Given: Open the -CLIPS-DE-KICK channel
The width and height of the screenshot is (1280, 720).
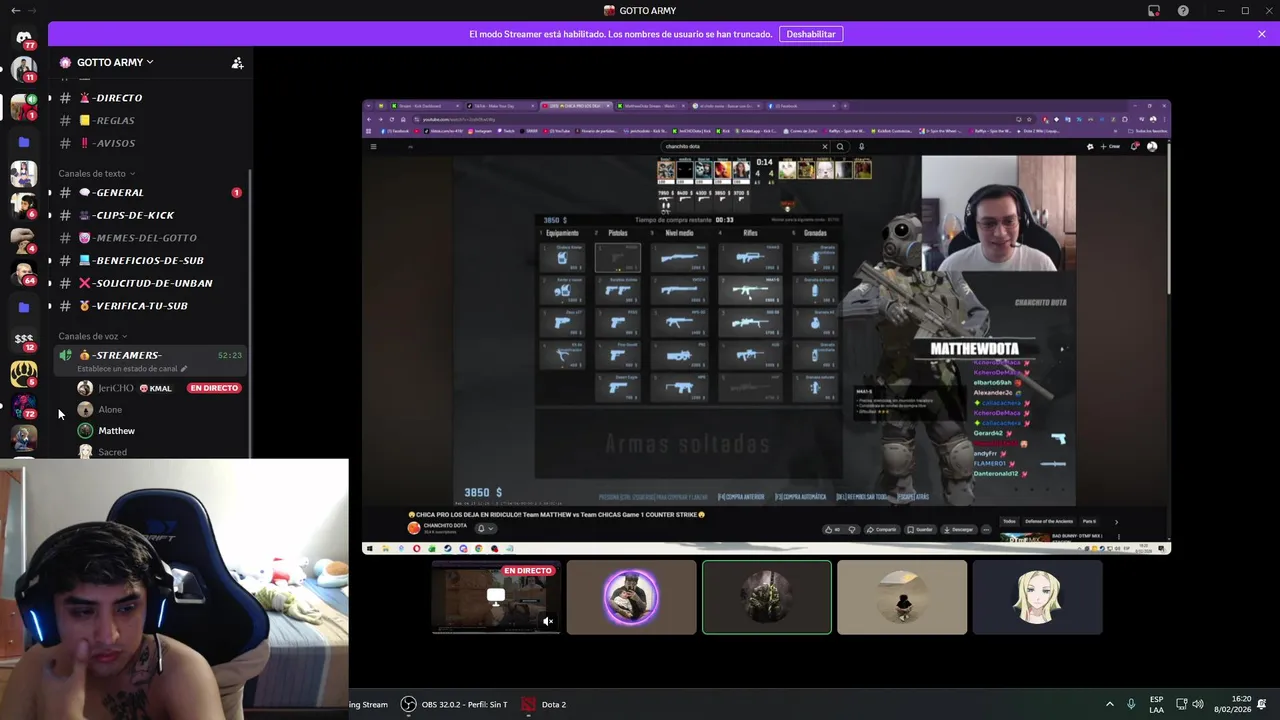Looking at the screenshot, I should tap(150, 215).
